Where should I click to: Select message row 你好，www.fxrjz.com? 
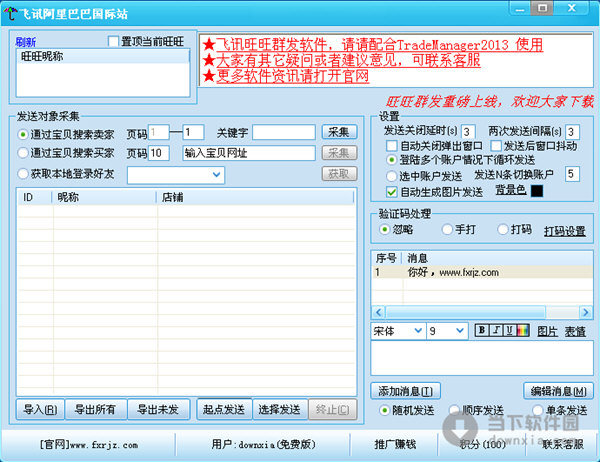(482, 272)
